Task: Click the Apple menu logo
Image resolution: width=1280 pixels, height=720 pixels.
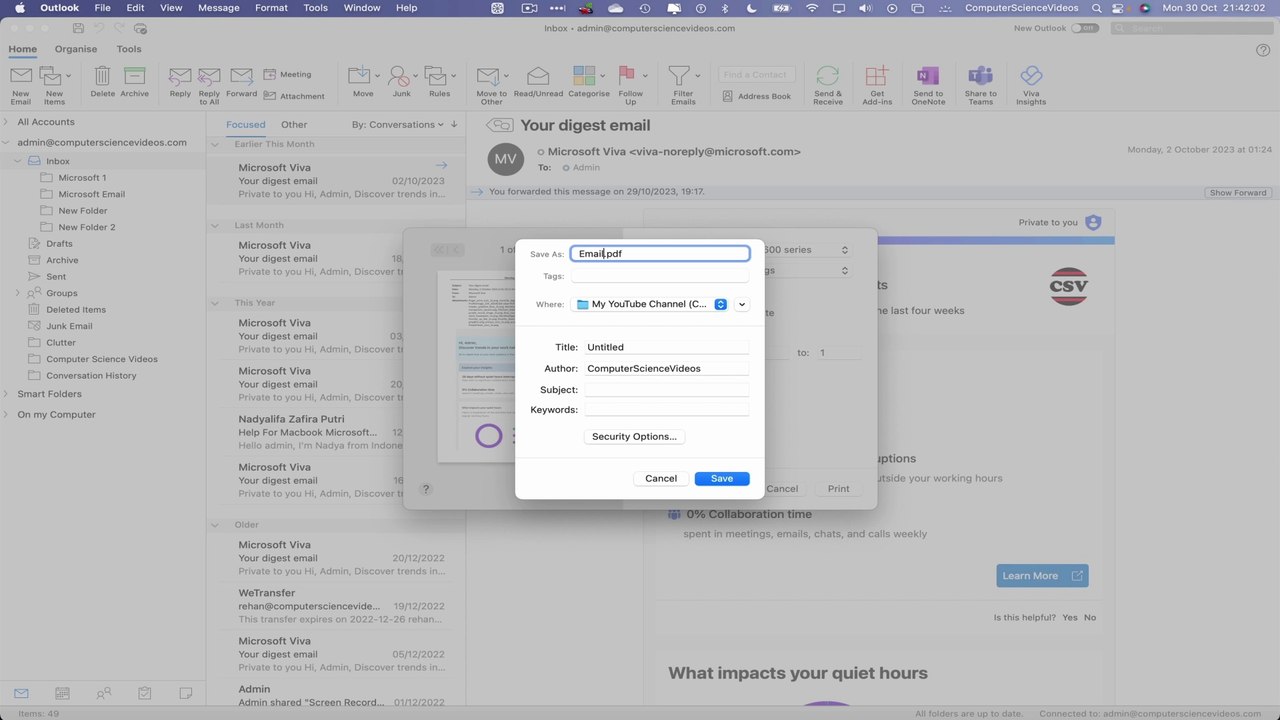Action: pyautogui.click(x=19, y=8)
